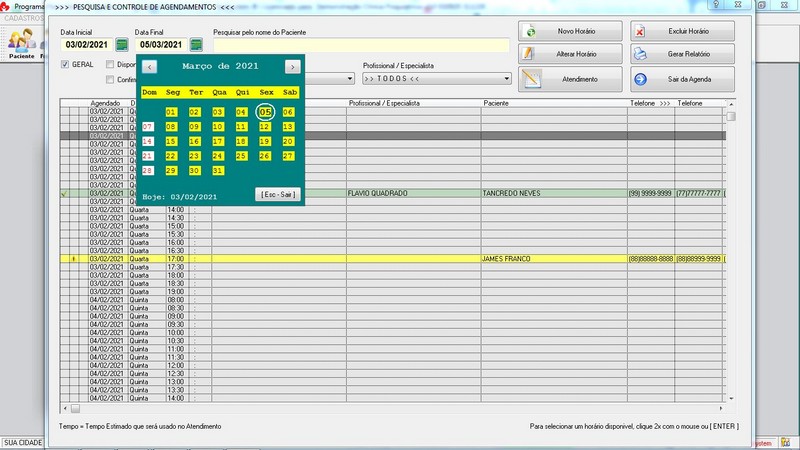The width and height of the screenshot is (800, 450).
Task: Click SUA CIDADE in the status bar
Action: click(23, 442)
